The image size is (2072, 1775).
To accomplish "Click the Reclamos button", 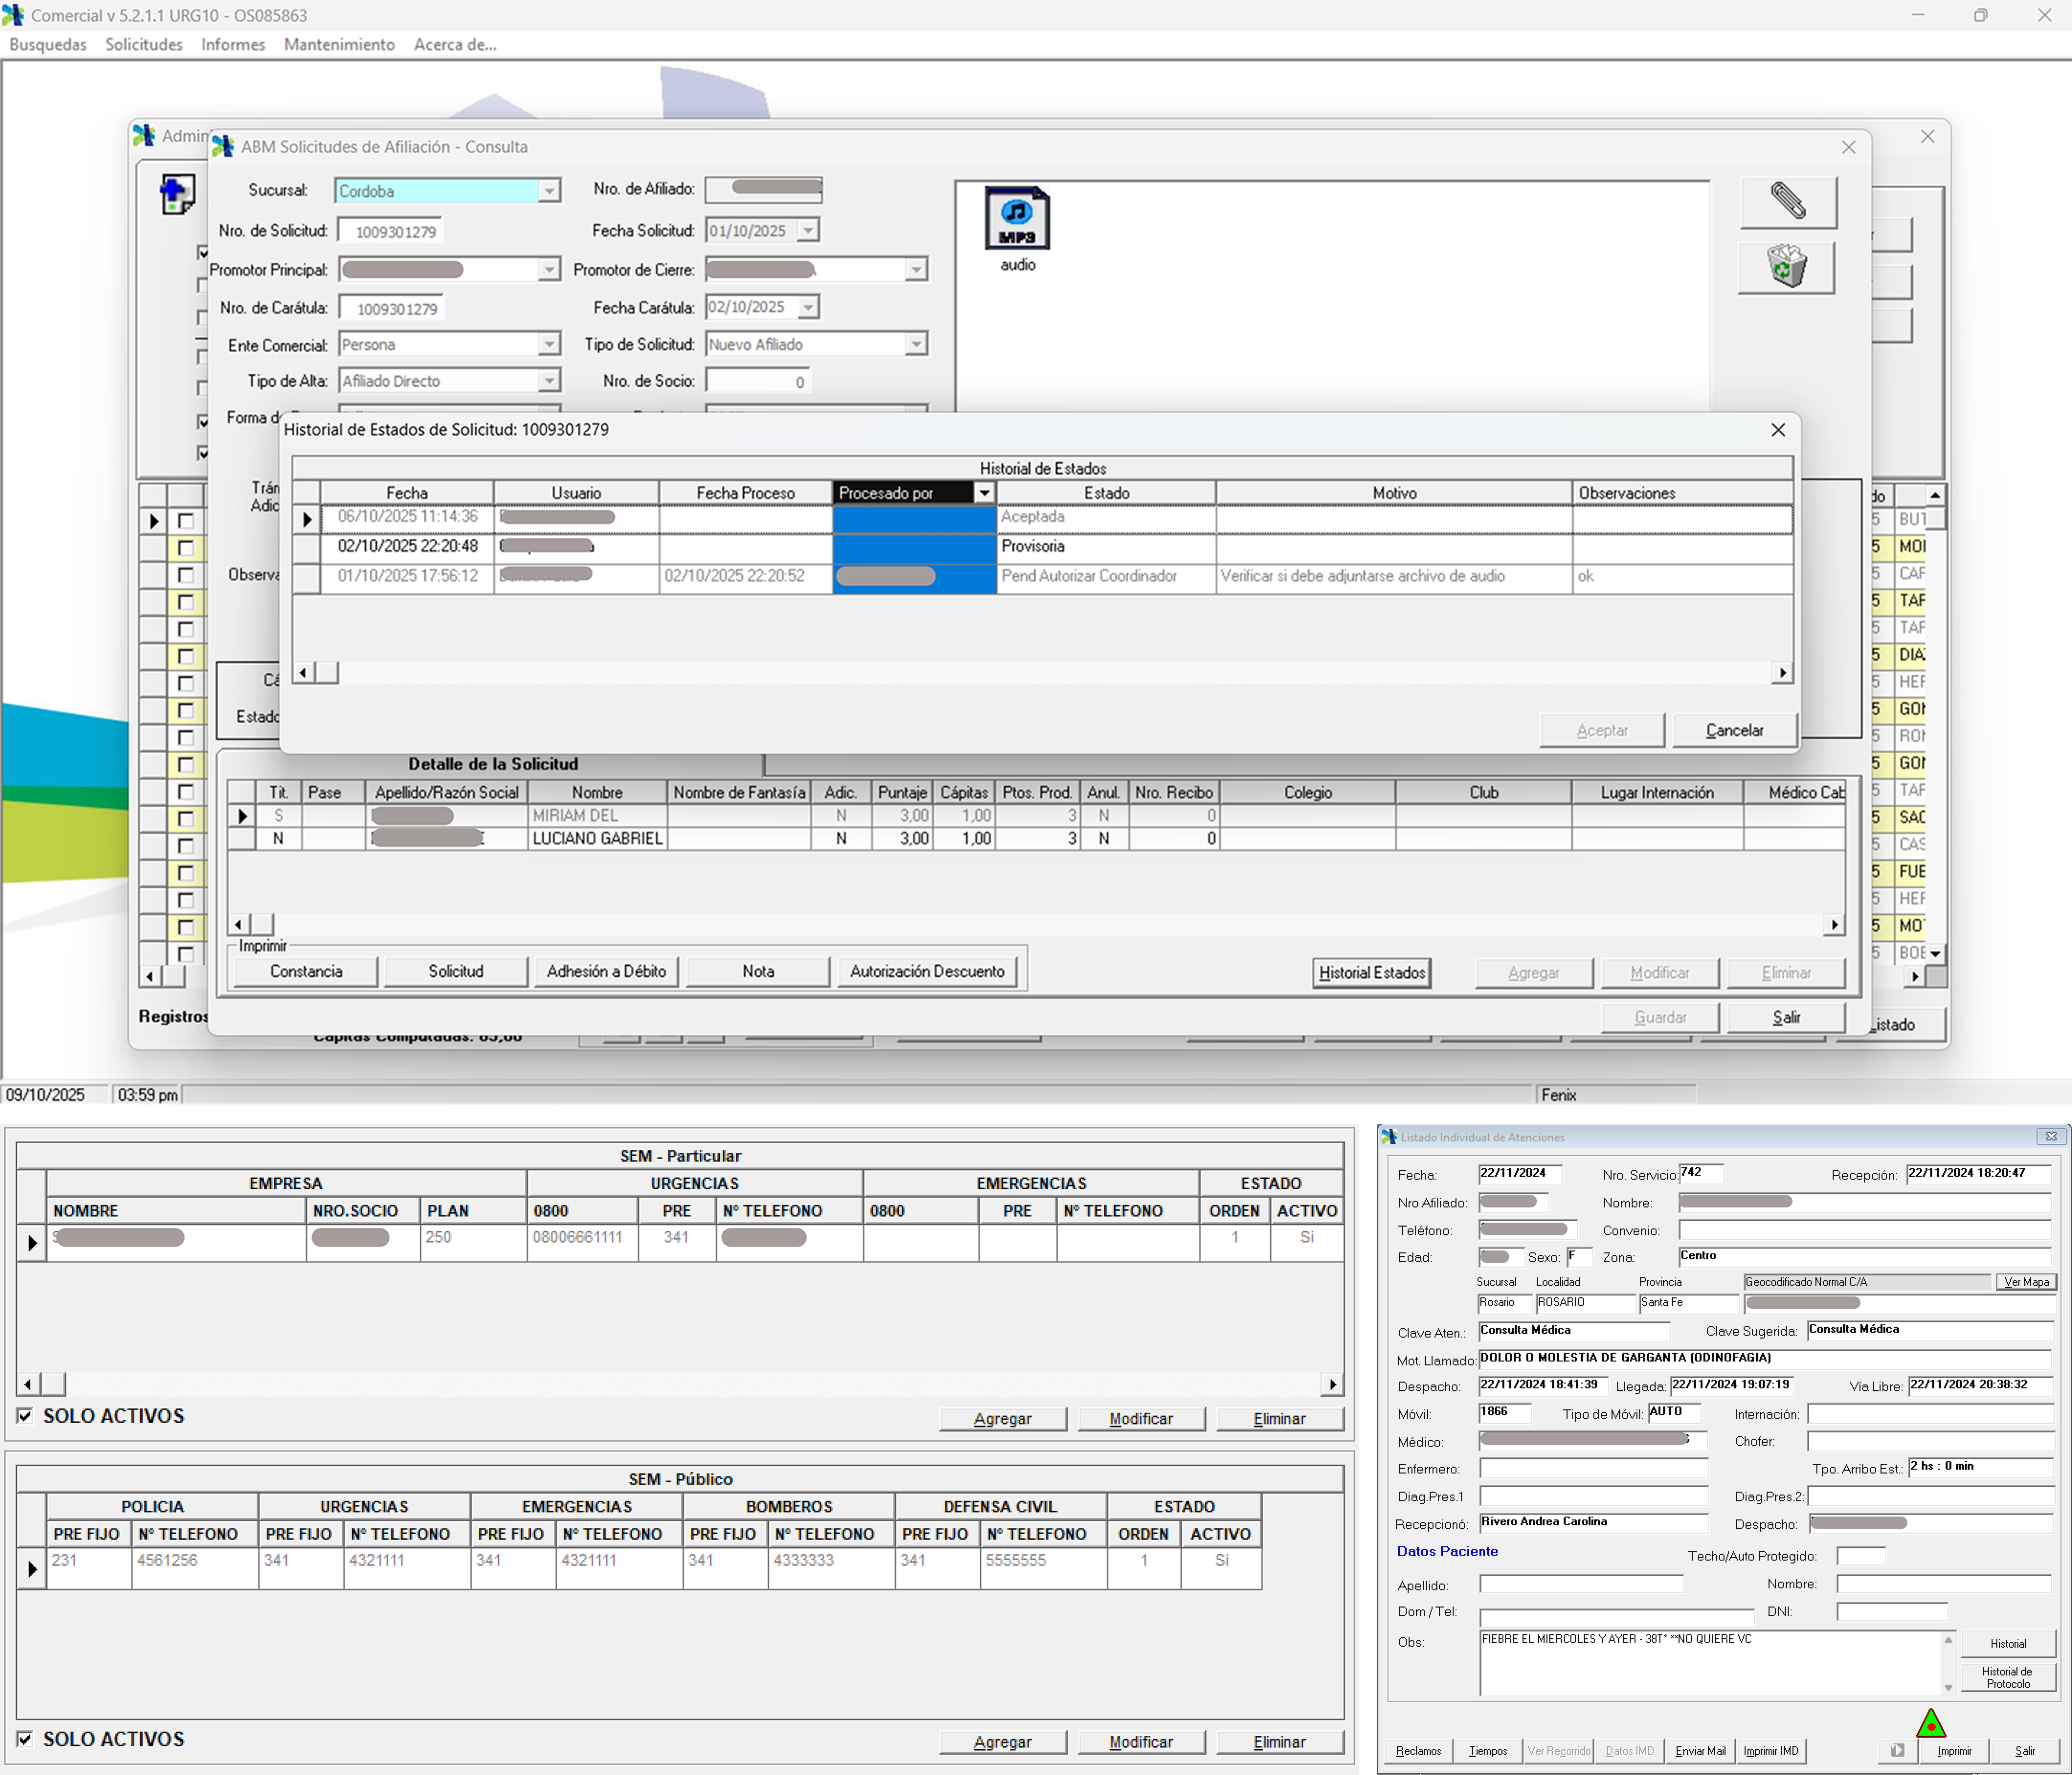I will (1418, 1751).
